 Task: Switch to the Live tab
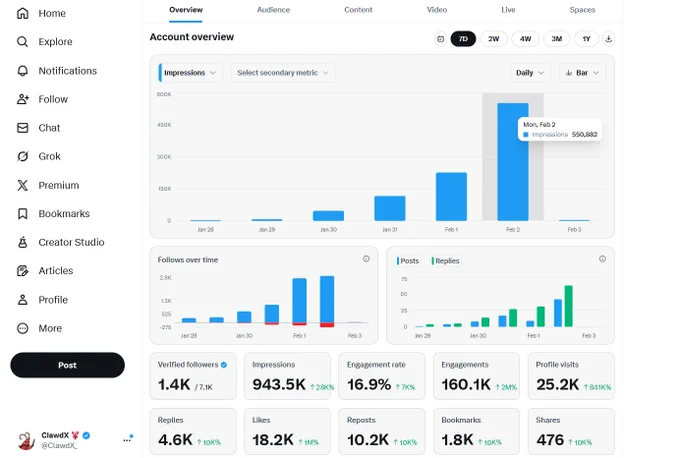508,10
